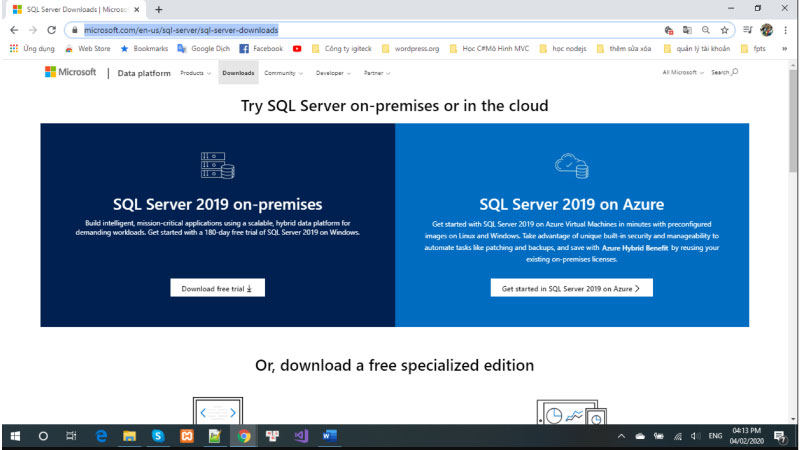Expand the All Microsoft dropdown
The width and height of the screenshot is (800, 450).
pyautogui.click(x=683, y=72)
